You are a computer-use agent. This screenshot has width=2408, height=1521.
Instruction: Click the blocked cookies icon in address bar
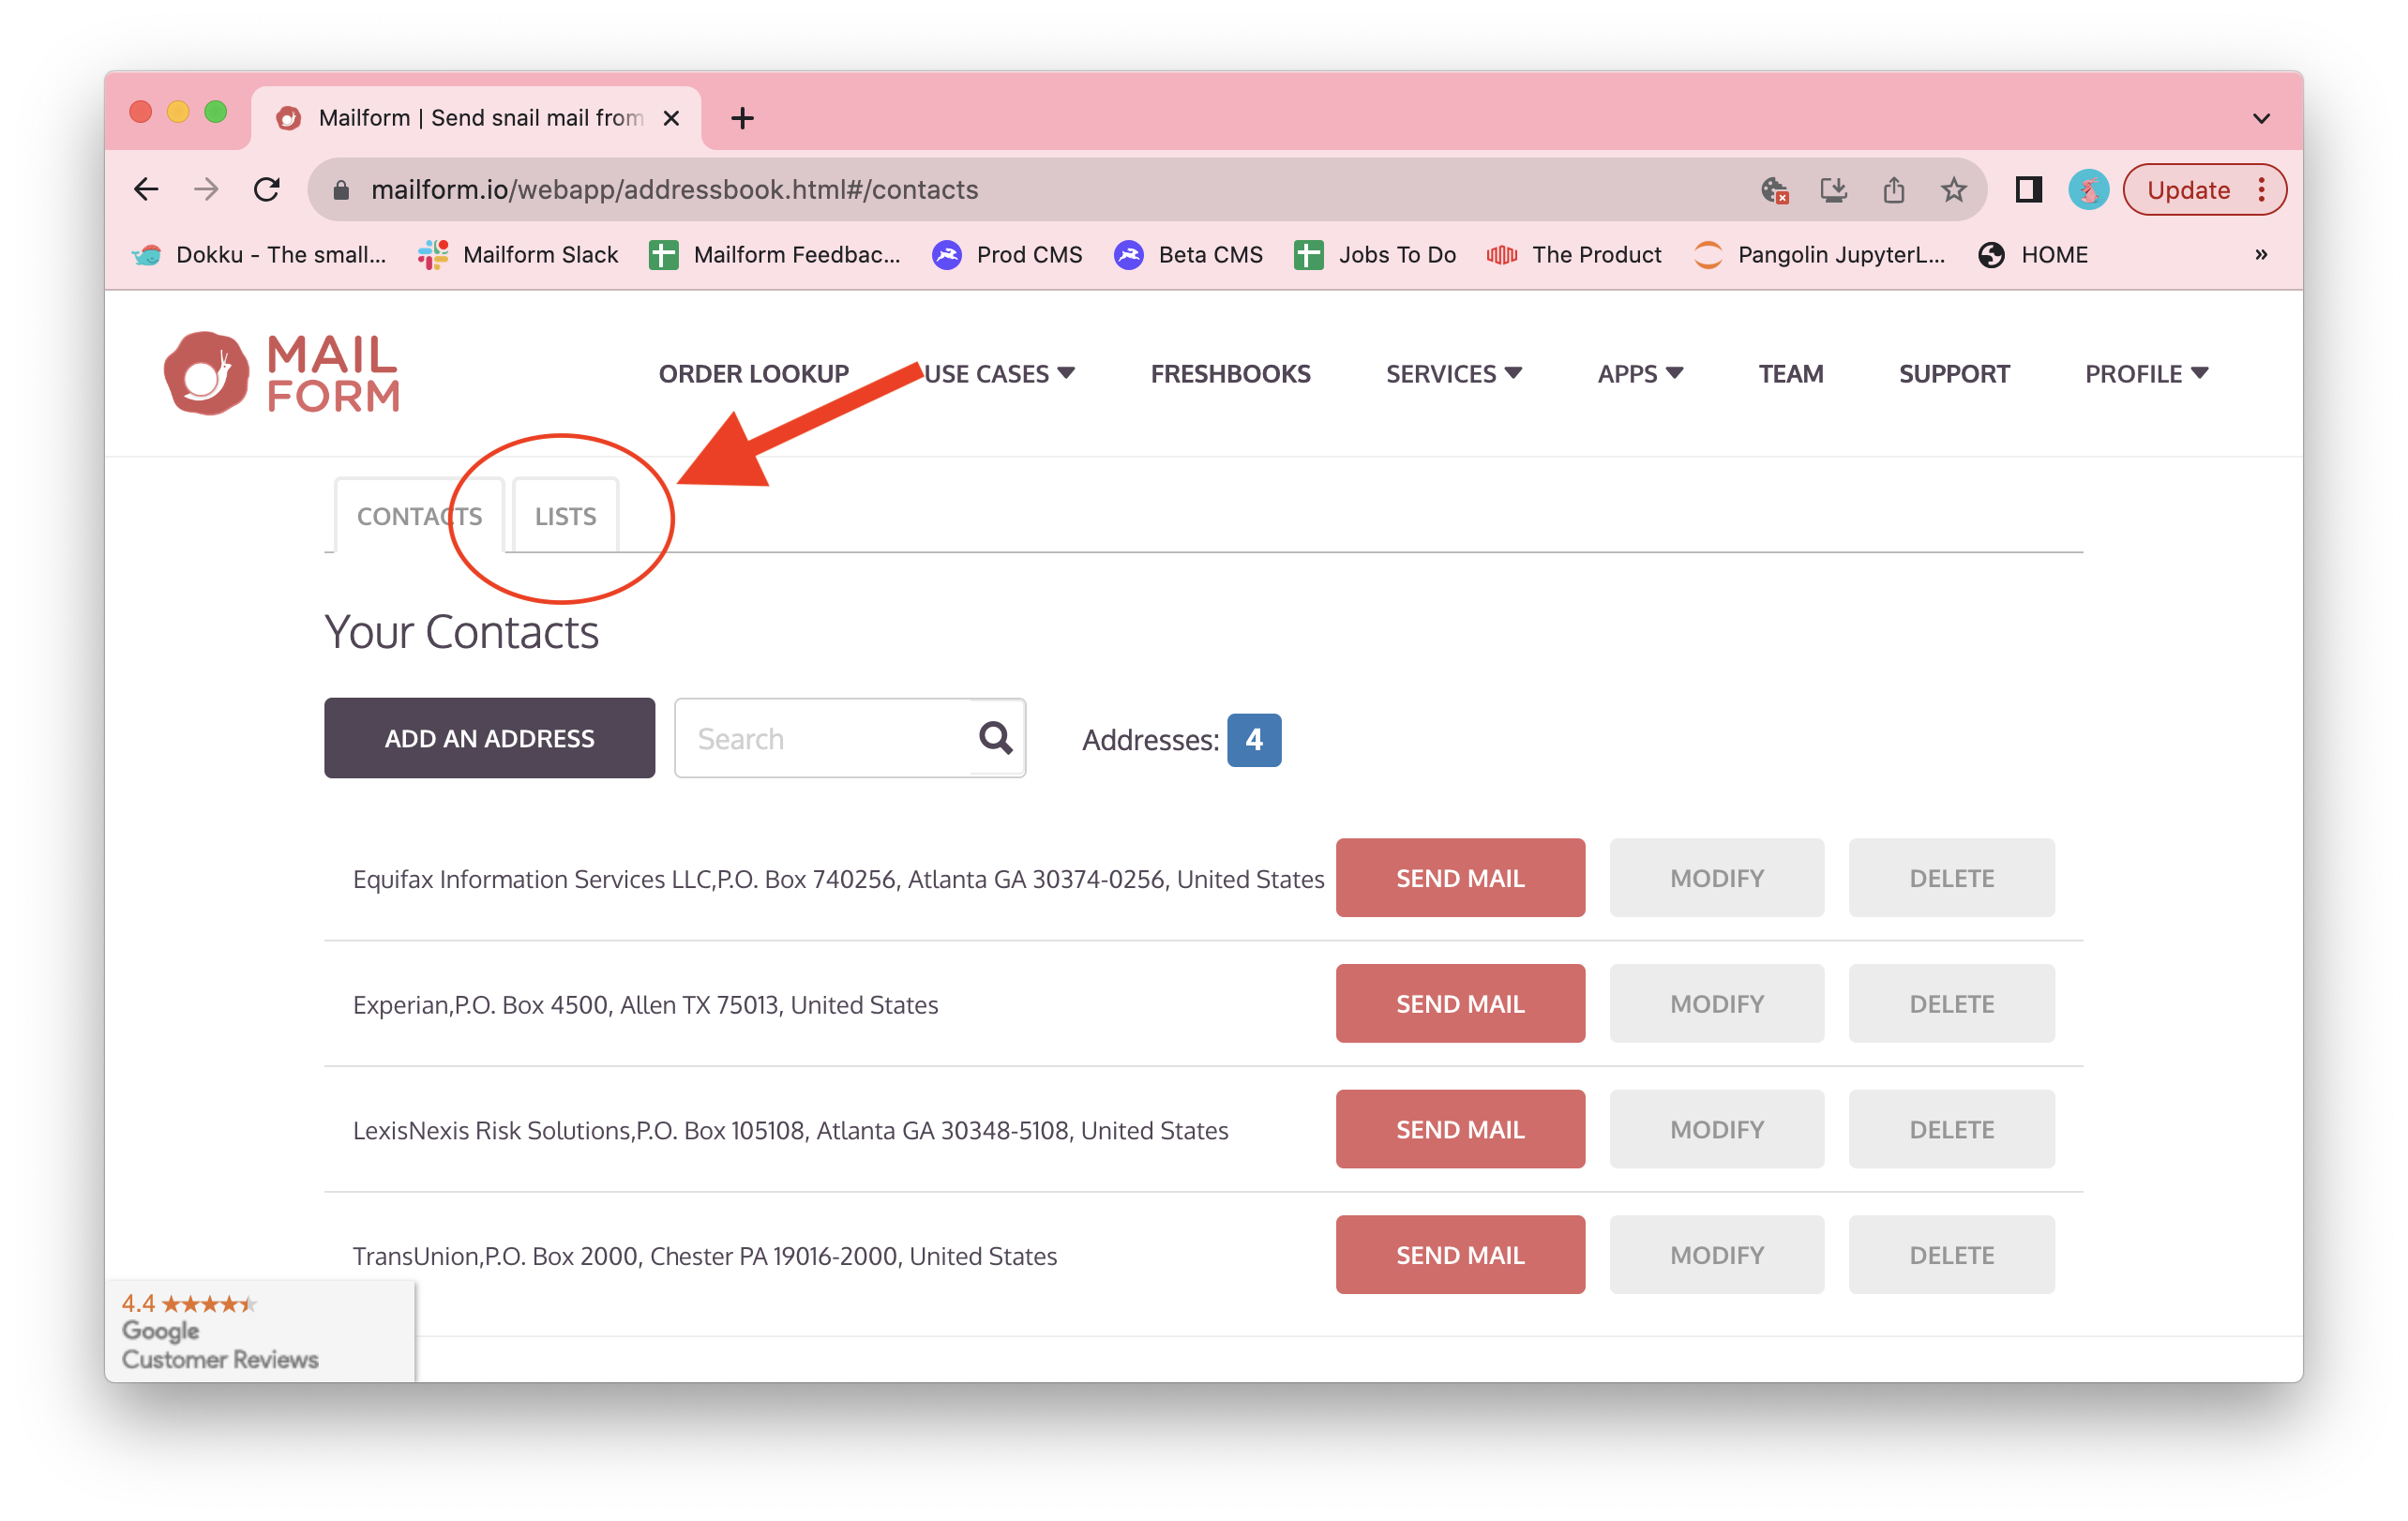click(x=1775, y=189)
